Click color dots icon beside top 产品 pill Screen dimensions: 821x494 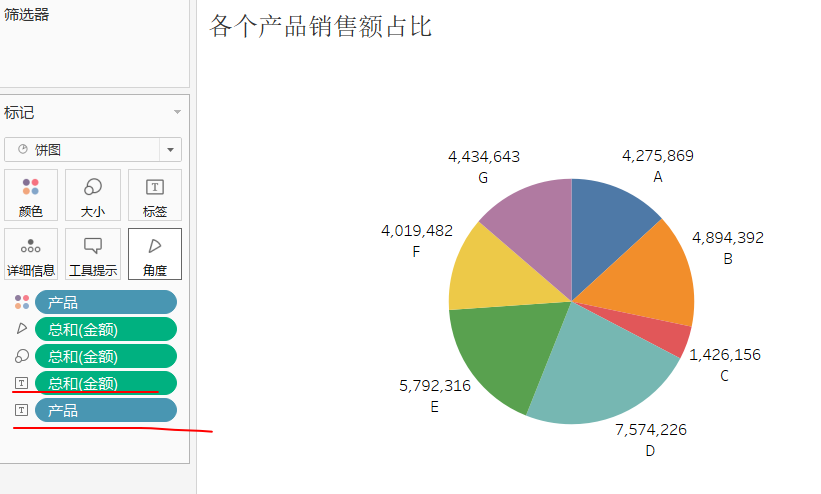pos(22,302)
